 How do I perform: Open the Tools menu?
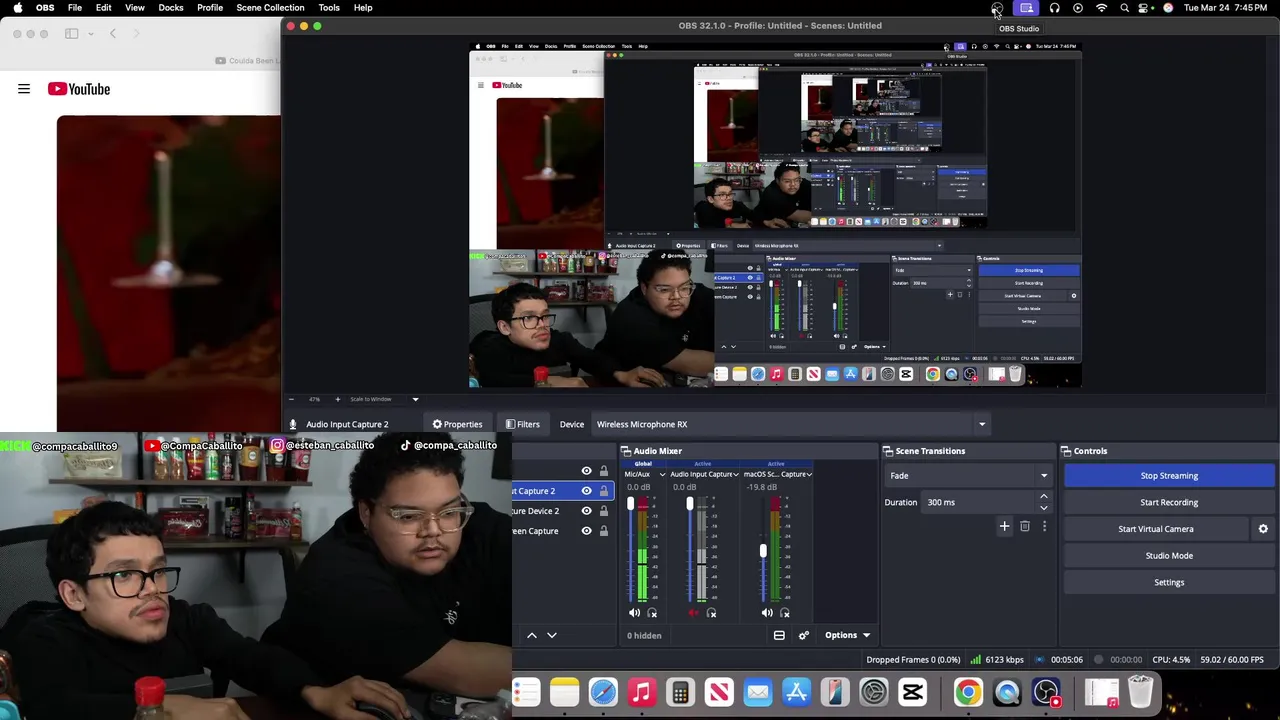click(x=329, y=8)
